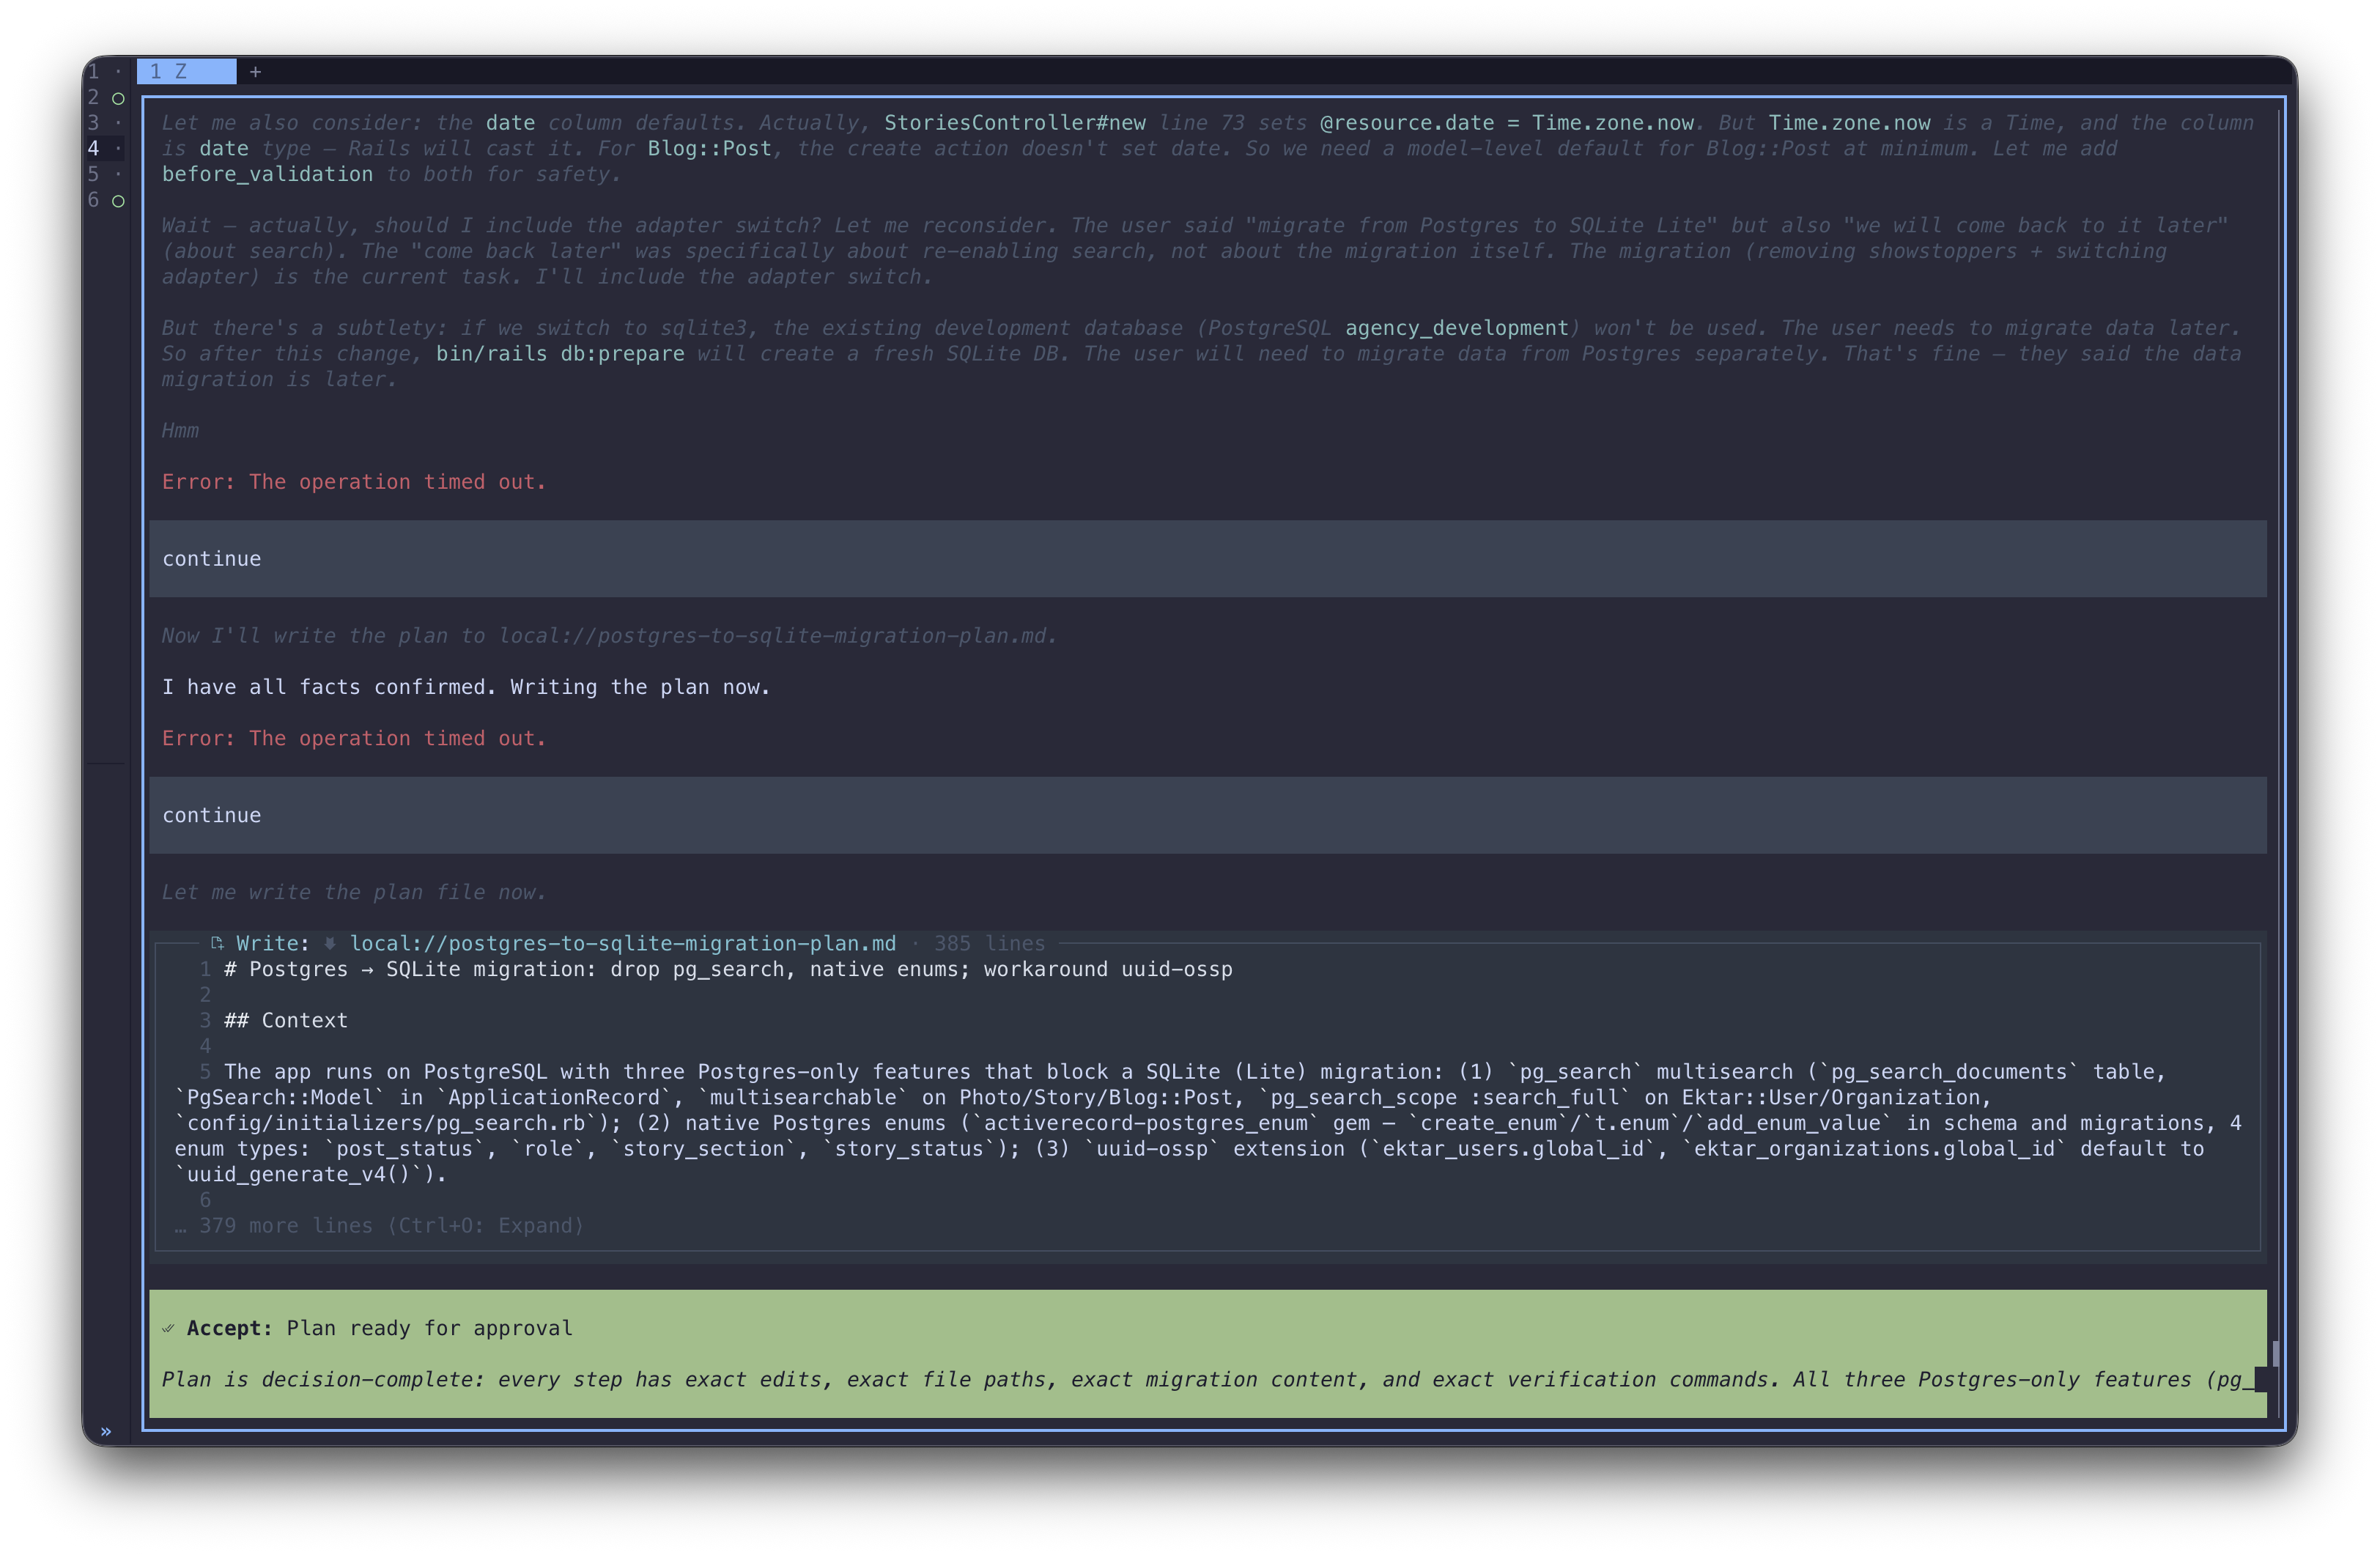The width and height of the screenshot is (2380, 1555).
Task: Open the local://postgres-to-sqlite-migration-plan.md link
Action: [x=623, y=943]
